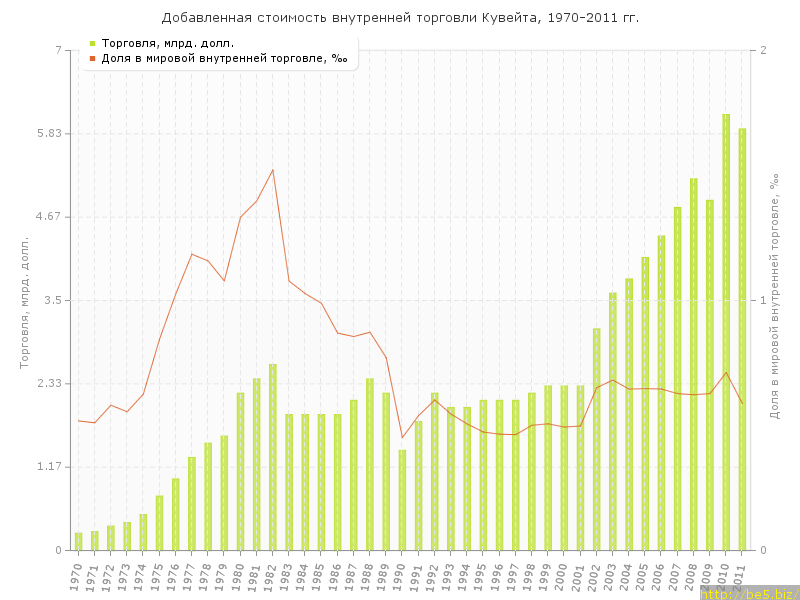Click the 1982 bar in the chart

pos(272,457)
